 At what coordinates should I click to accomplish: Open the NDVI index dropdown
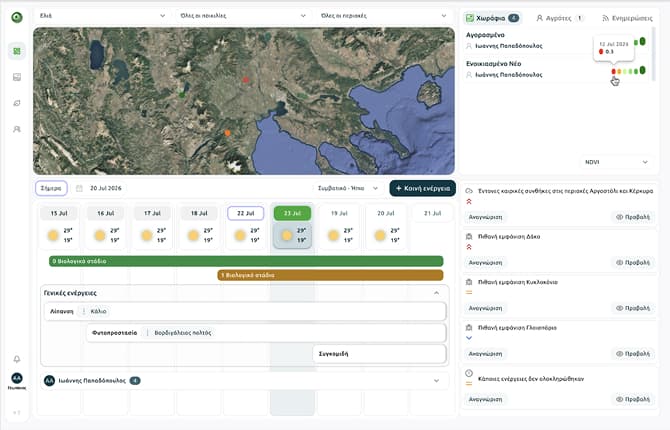(x=616, y=162)
